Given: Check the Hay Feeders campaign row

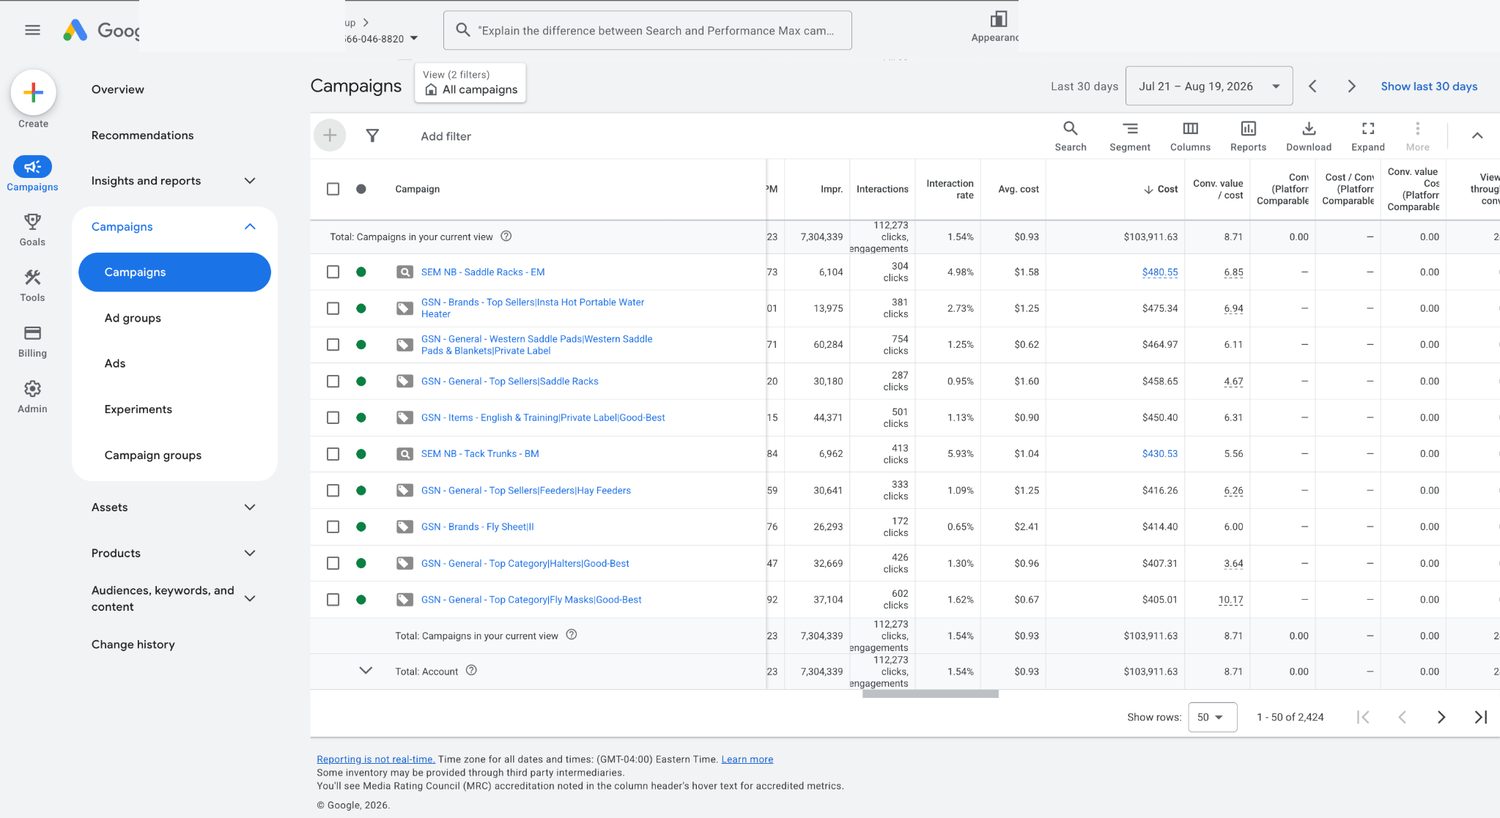Looking at the screenshot, I should coord(333,490).
